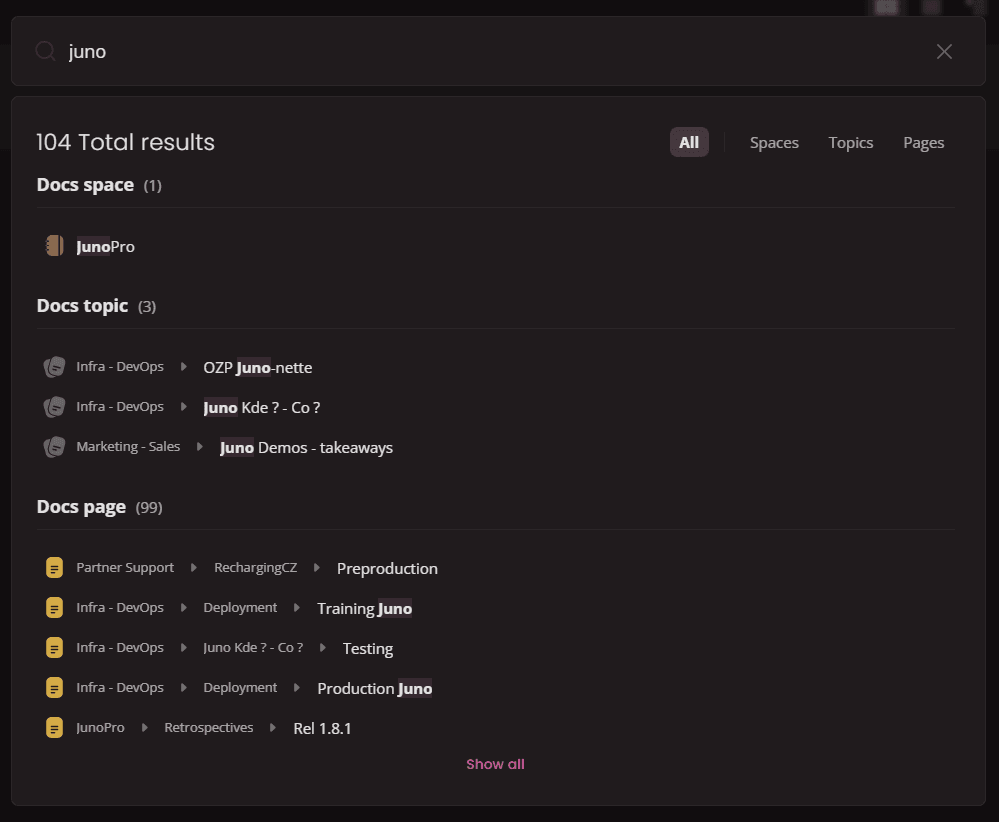Click the page icon of the Preproduction row
999x822 pixels.
pos(54,567)
